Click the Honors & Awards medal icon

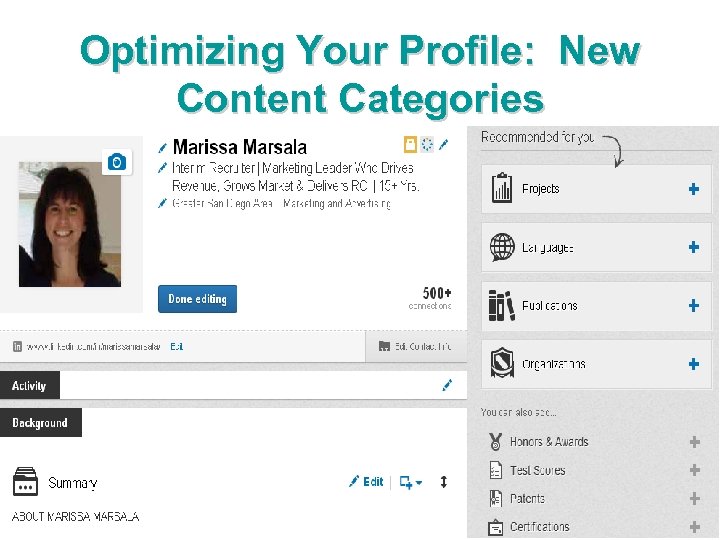click(495, 441)
